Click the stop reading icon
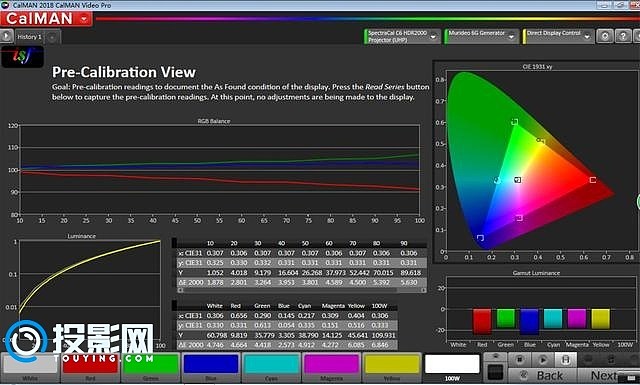 (520, 360)
